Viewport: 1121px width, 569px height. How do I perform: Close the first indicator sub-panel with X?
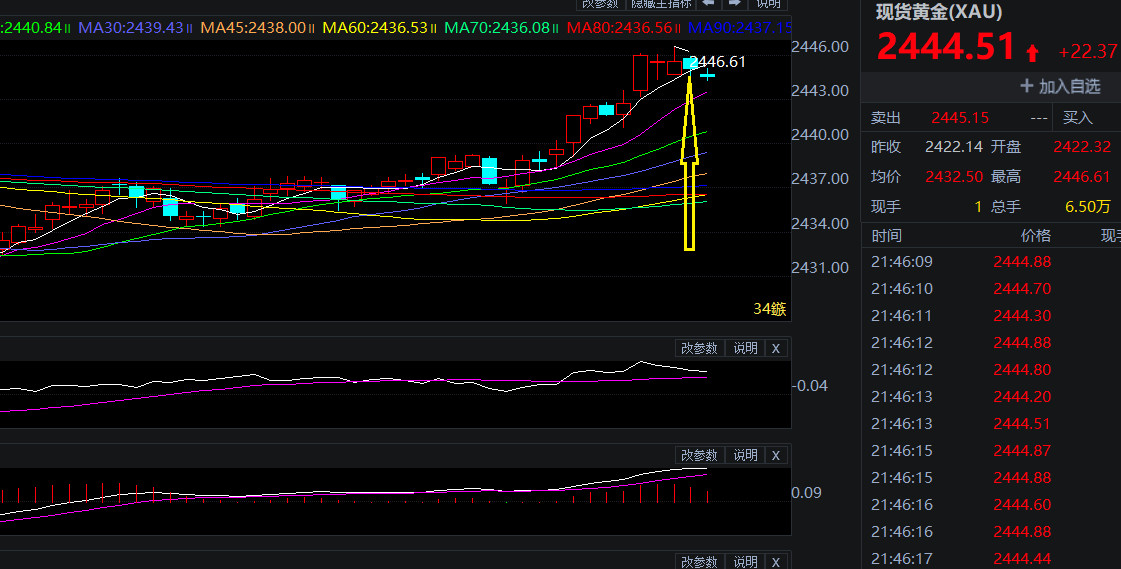(x=776, y=348)
